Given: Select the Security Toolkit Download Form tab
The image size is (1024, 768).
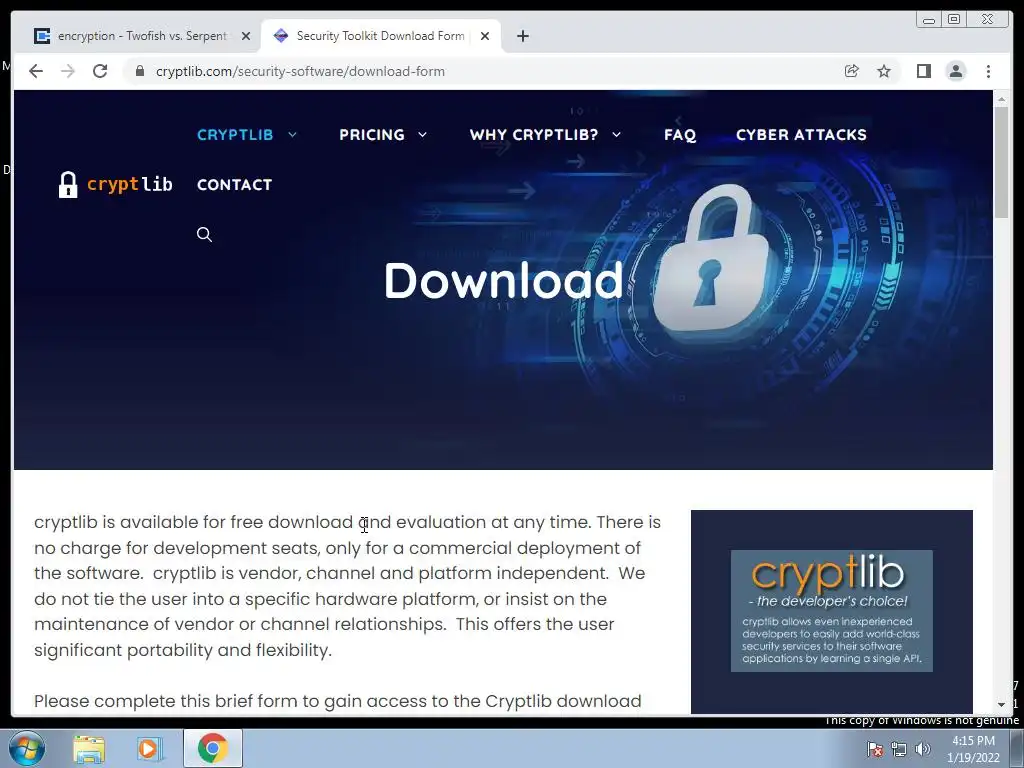Looking at the screenshot, I should coord(380,36).
